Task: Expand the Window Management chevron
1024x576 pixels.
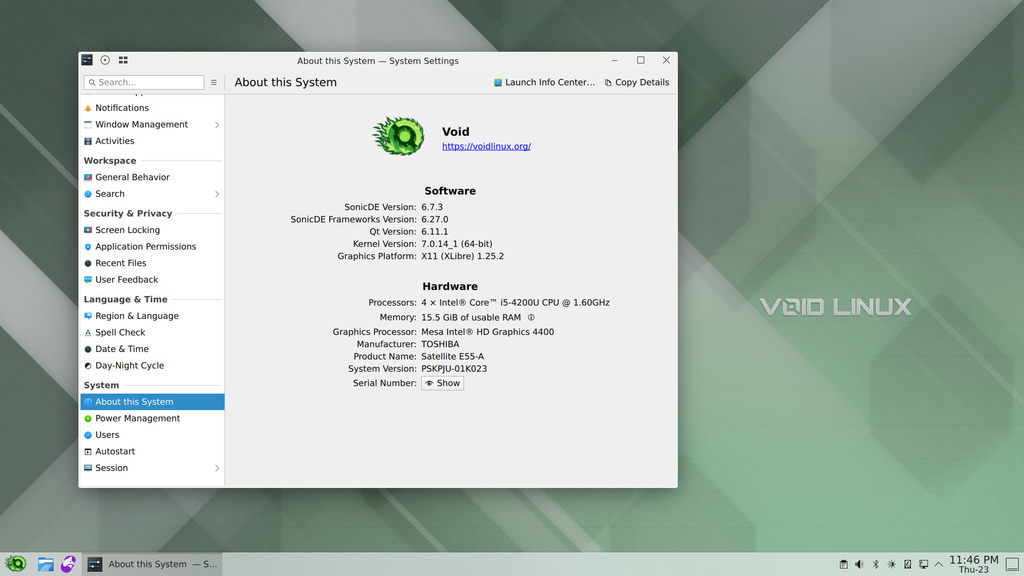Action: [217, 125]
